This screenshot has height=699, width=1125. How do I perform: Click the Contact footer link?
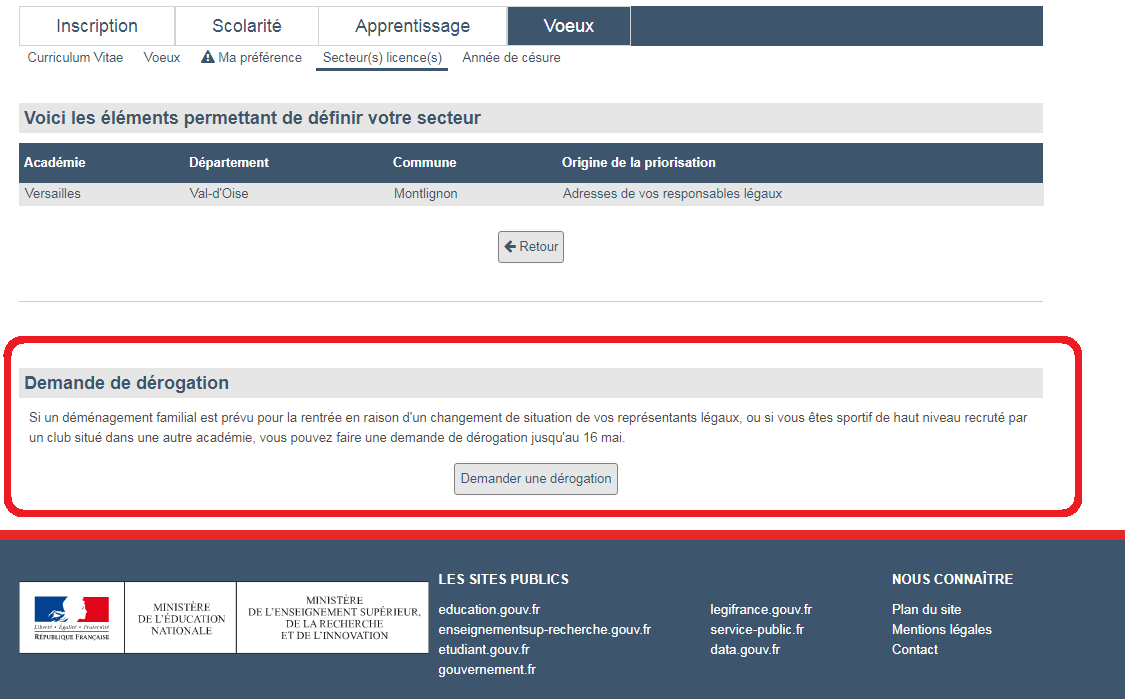914,650
